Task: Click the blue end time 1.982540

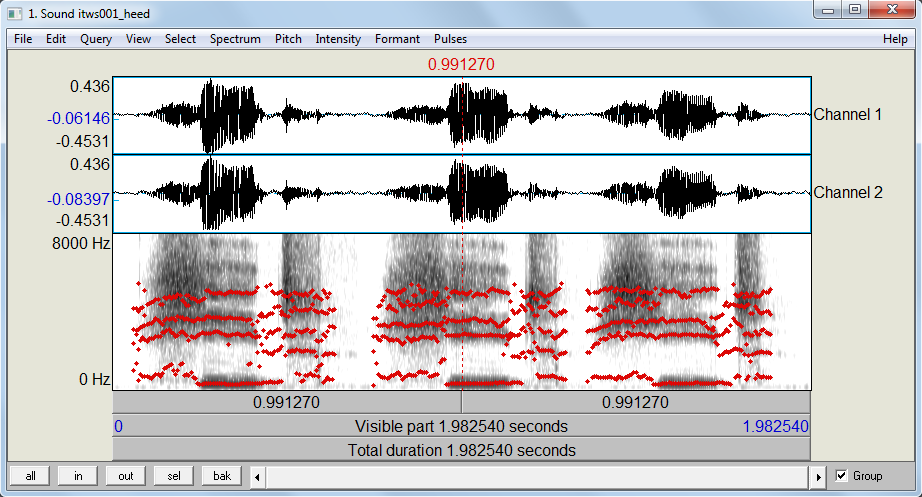Action: coord(776,426)
